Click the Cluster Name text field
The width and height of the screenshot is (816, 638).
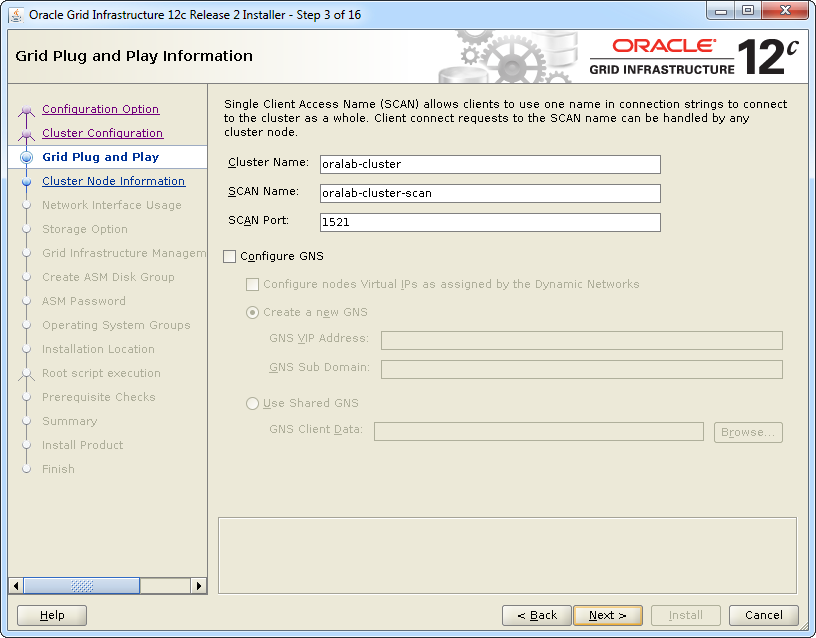490,164
